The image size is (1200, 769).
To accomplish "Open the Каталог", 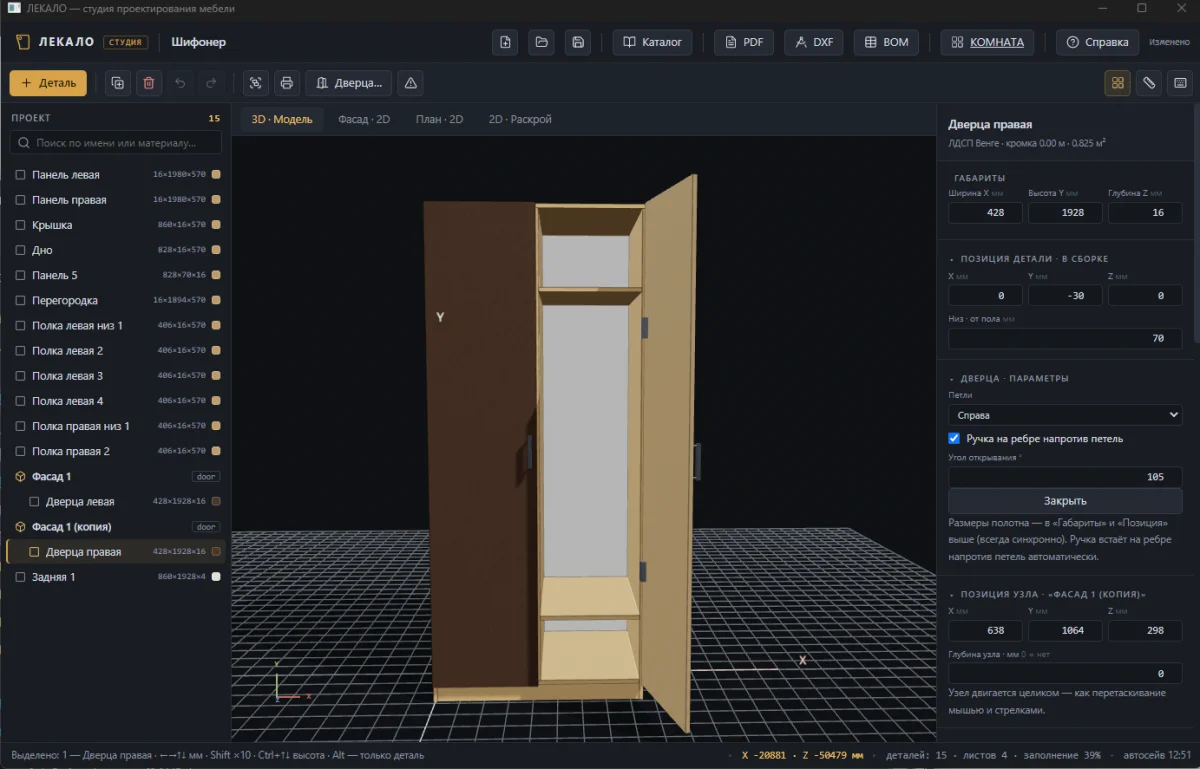I will coord(652,42).
